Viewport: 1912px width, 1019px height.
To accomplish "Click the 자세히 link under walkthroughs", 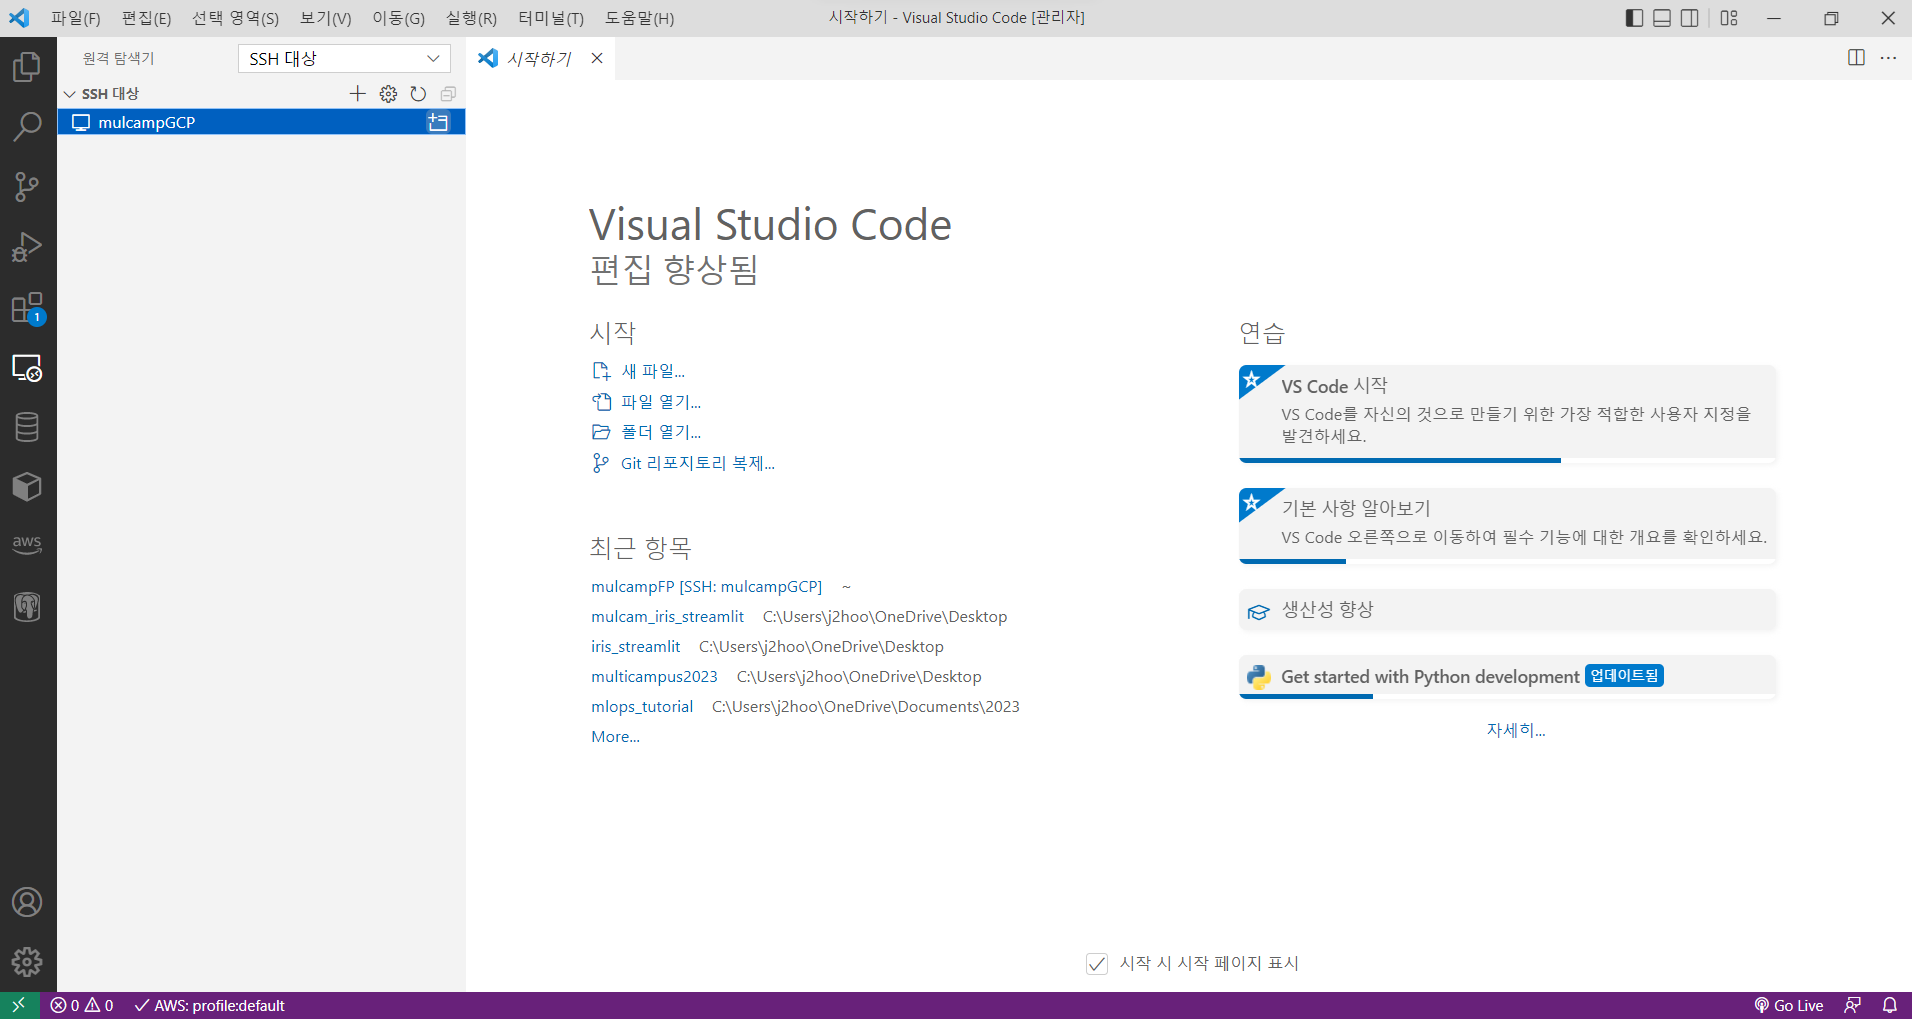I will [x=1516, y=730].
